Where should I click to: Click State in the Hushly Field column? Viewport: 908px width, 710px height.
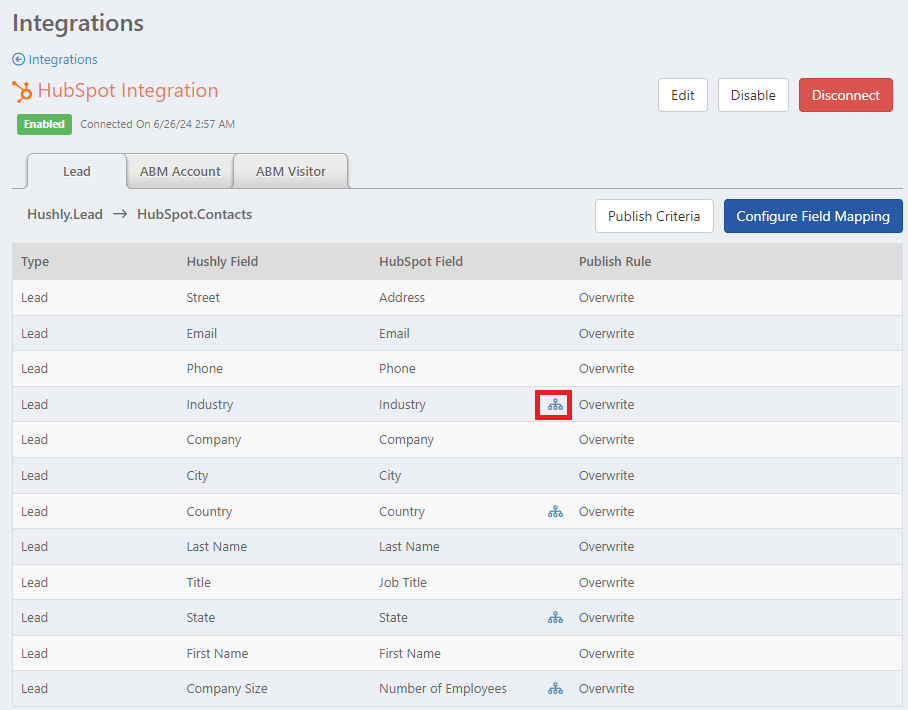200,617
